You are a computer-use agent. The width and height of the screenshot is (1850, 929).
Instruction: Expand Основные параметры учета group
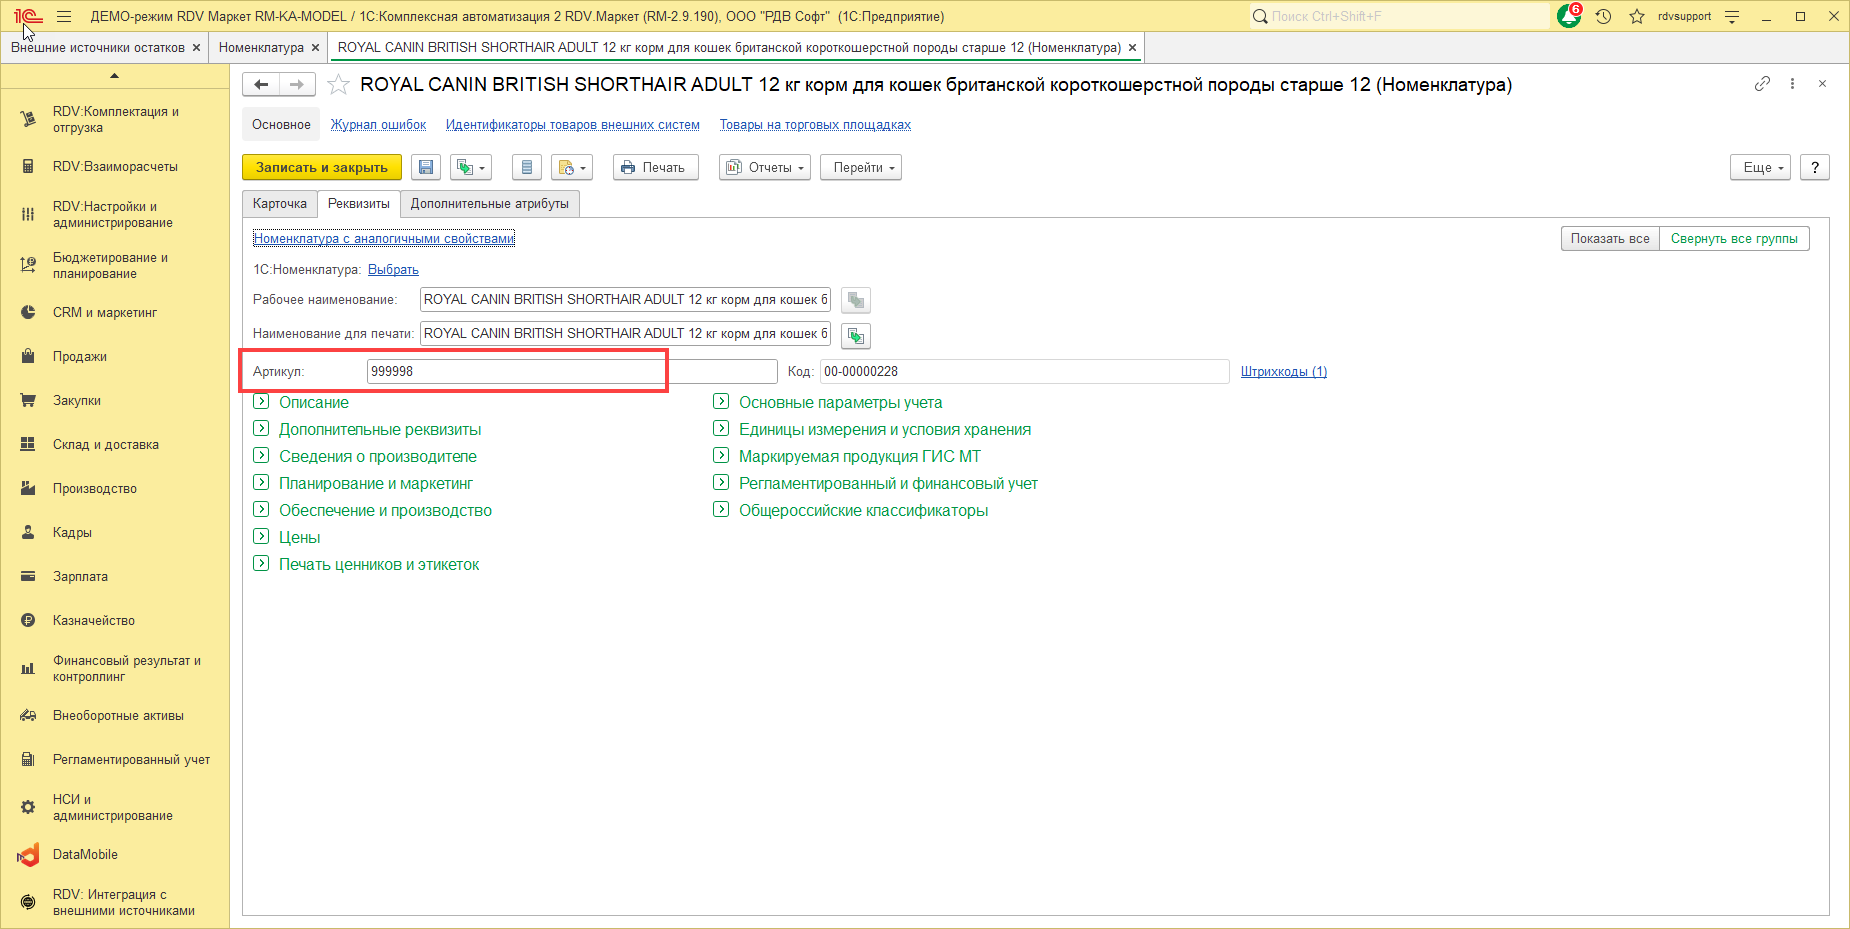click(828, 402)
